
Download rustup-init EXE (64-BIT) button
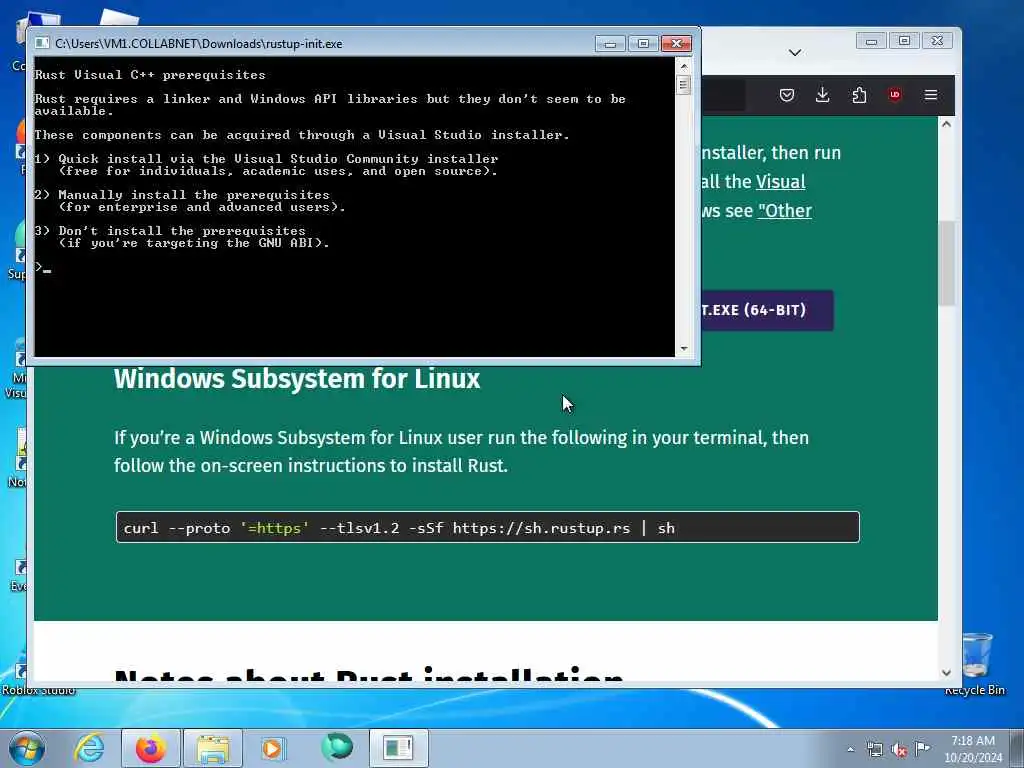point(767,310)
